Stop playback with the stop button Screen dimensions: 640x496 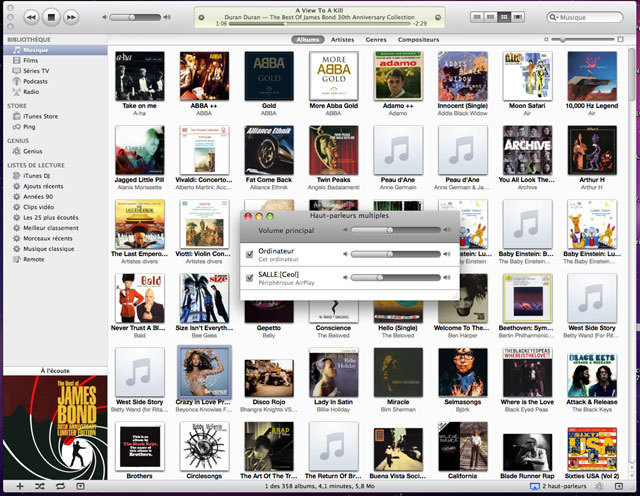tap(51, 17)
